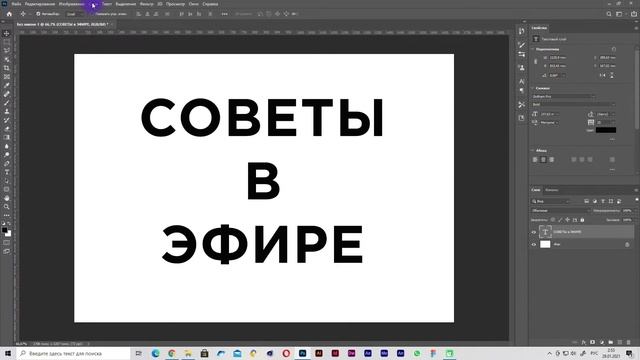Open the Фильтр menu

pos(147,4)
